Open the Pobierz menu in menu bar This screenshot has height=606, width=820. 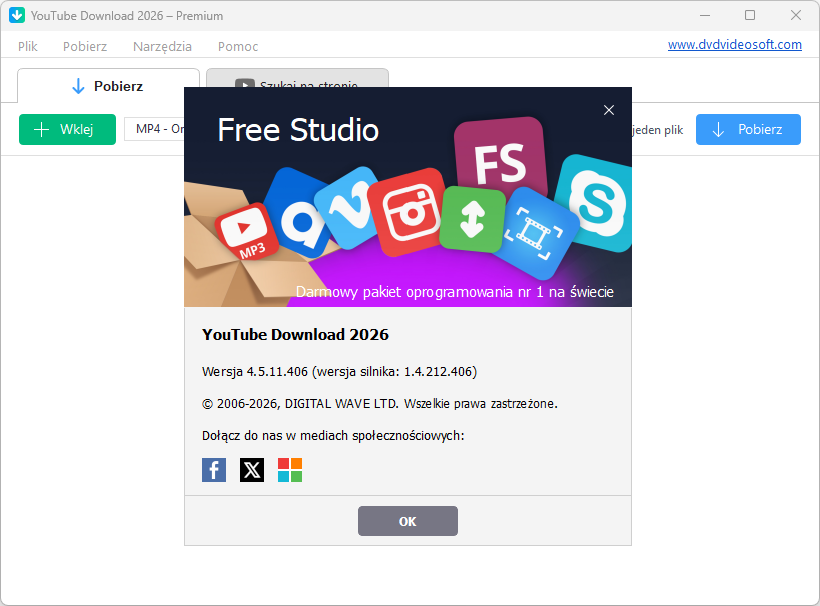(x=85, y=47)
